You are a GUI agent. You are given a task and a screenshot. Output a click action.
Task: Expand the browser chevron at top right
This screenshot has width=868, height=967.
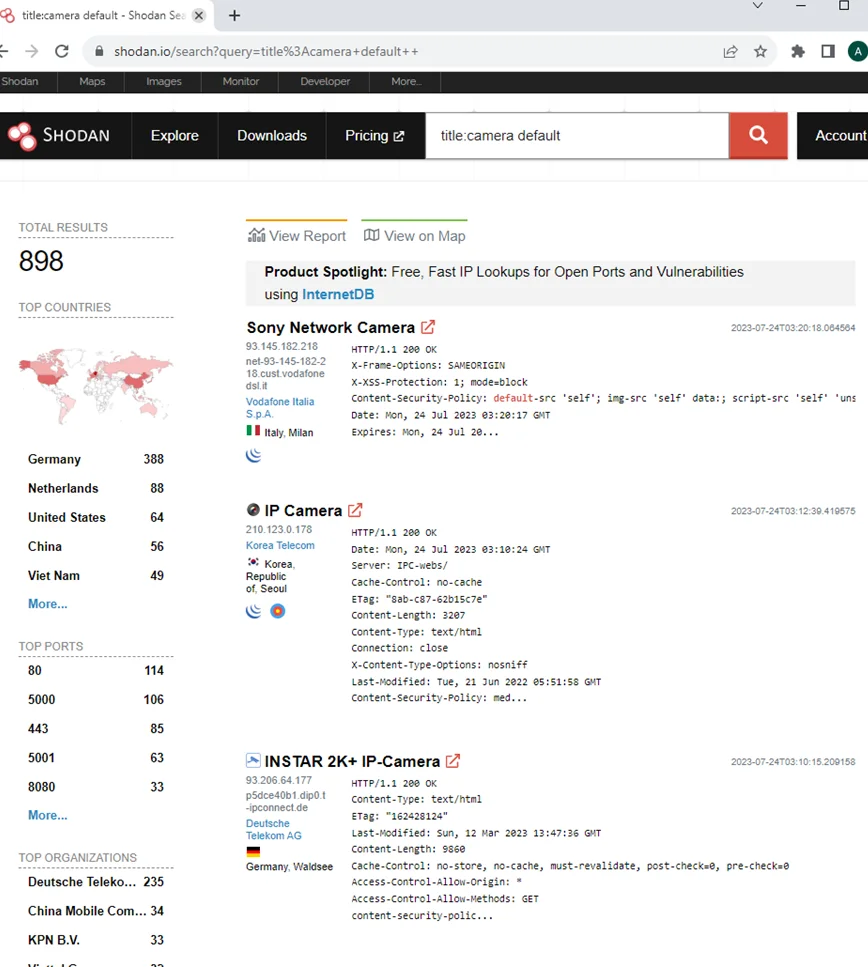coord(757,7)
